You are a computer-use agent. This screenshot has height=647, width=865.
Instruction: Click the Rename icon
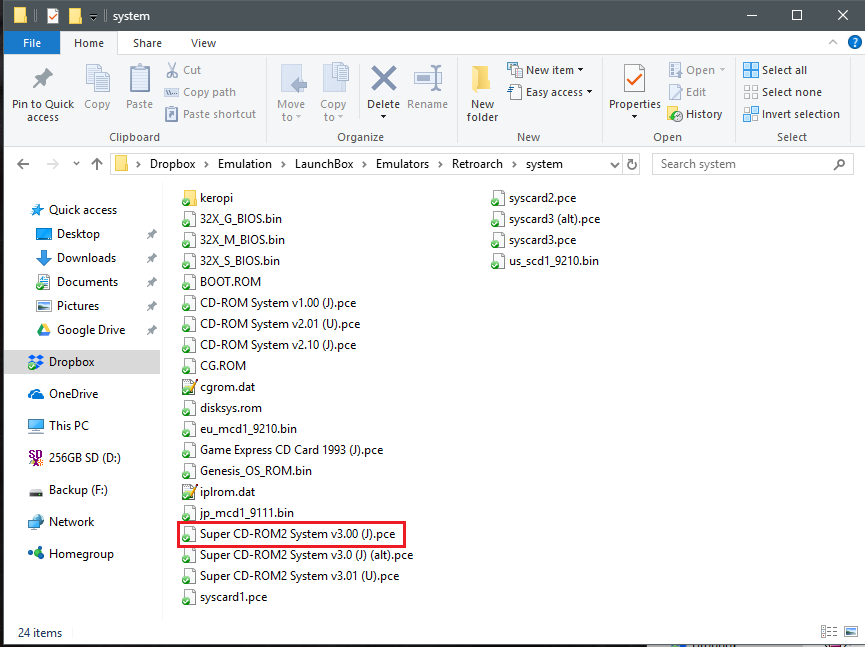[428, 78]
